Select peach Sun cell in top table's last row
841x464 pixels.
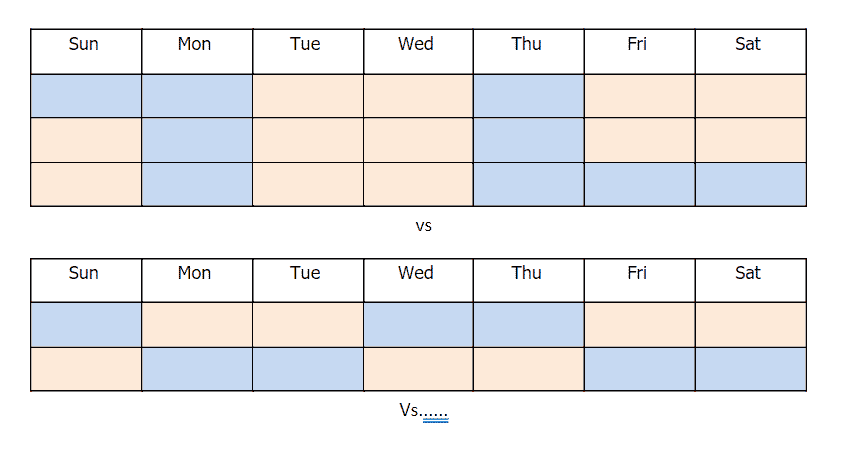tap(86, 185)
